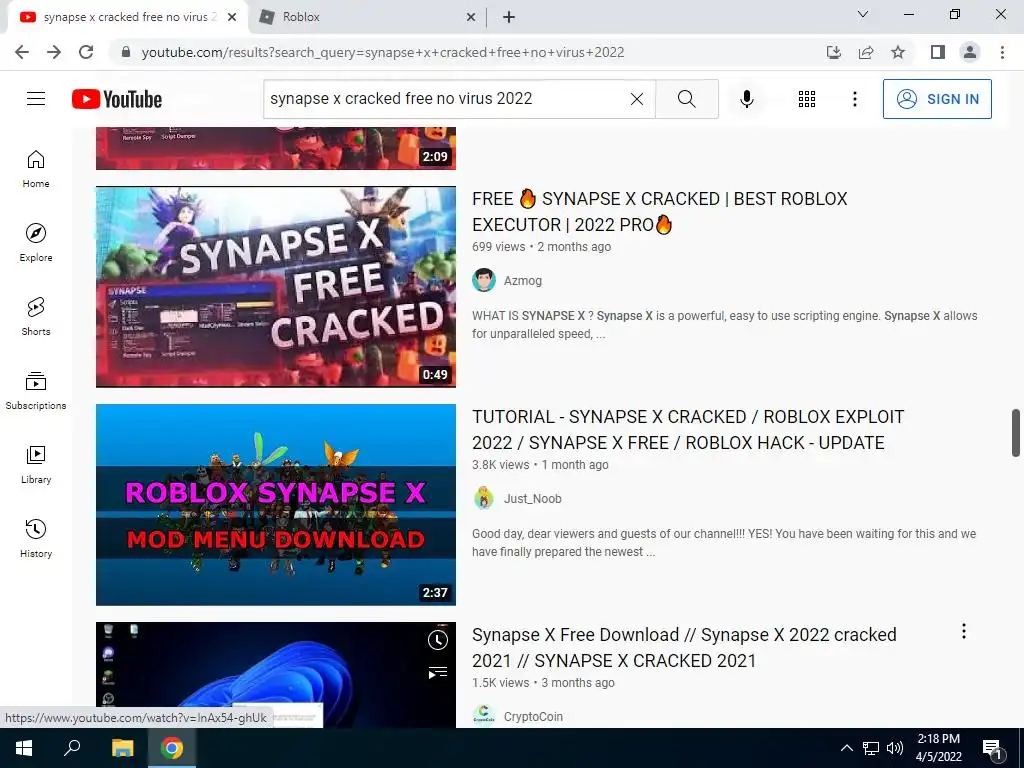Open Explore in sidebar
This screenshot has height=768, width=1024.
[x=36, y=242]
